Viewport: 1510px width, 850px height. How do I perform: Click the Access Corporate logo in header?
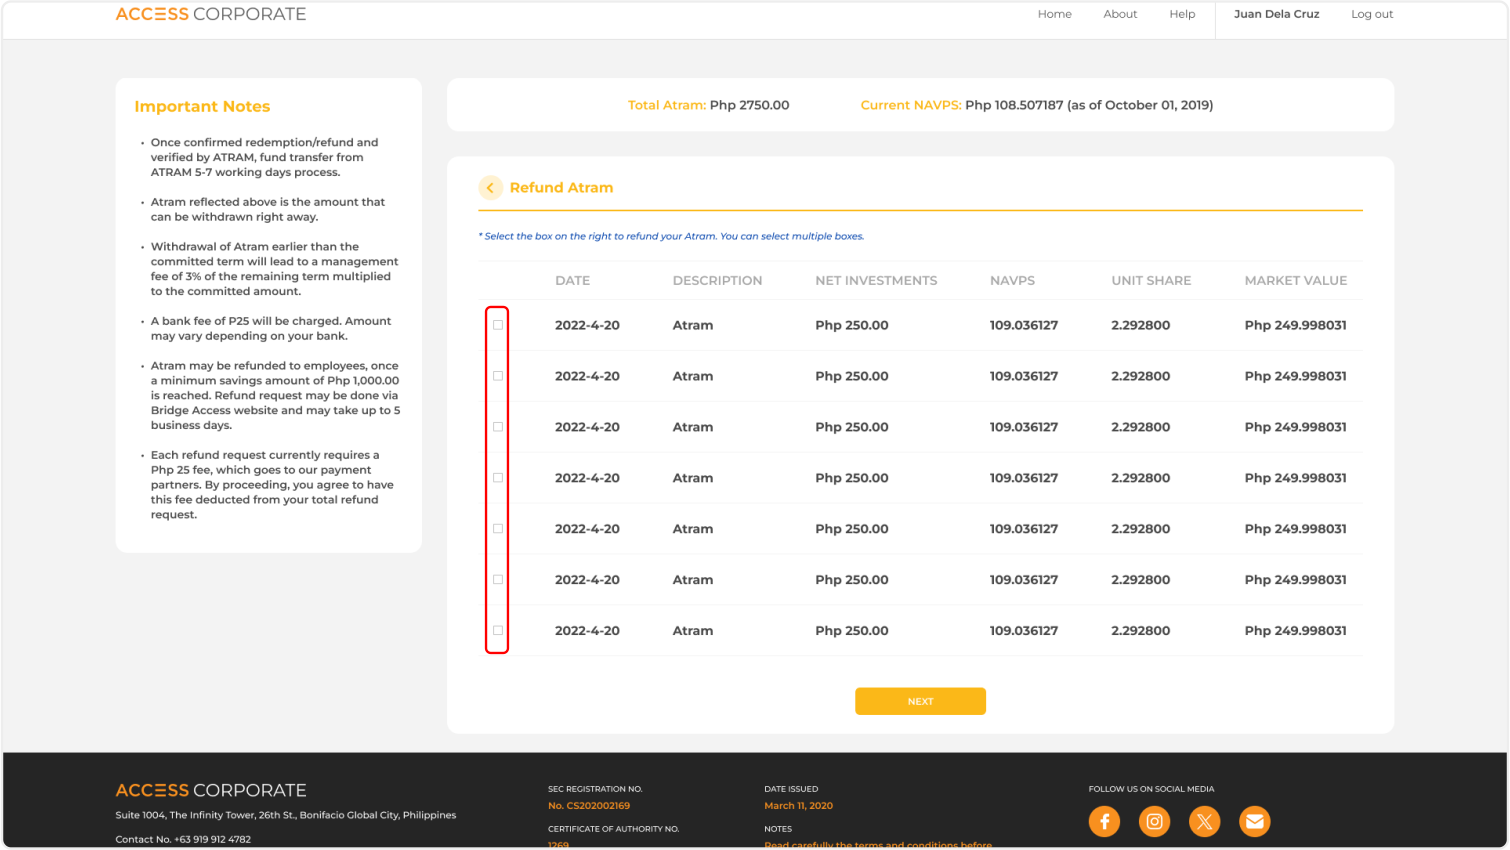click(211, 14)
